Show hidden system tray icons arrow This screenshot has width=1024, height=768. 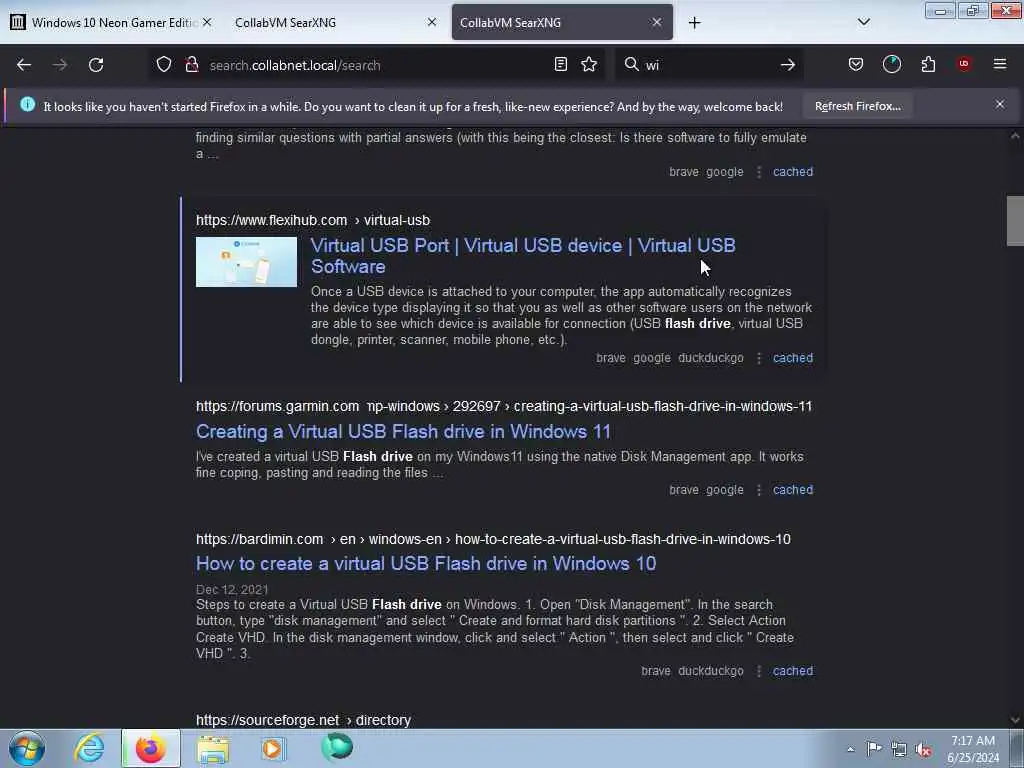click(x=850, y=749)
